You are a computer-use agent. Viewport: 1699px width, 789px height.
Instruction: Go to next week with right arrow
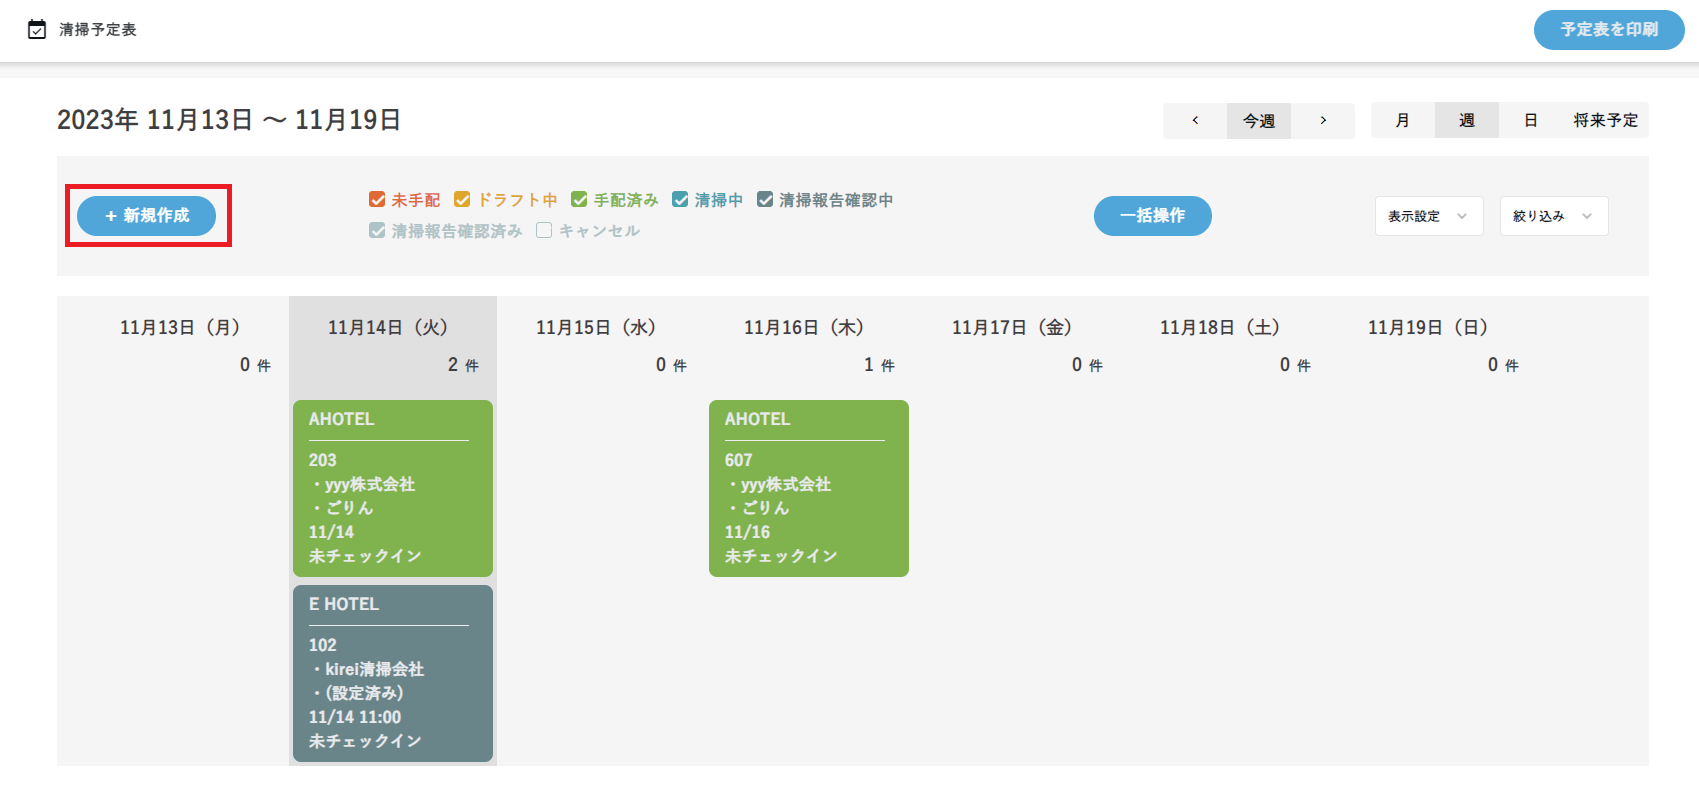point(1323,120)
